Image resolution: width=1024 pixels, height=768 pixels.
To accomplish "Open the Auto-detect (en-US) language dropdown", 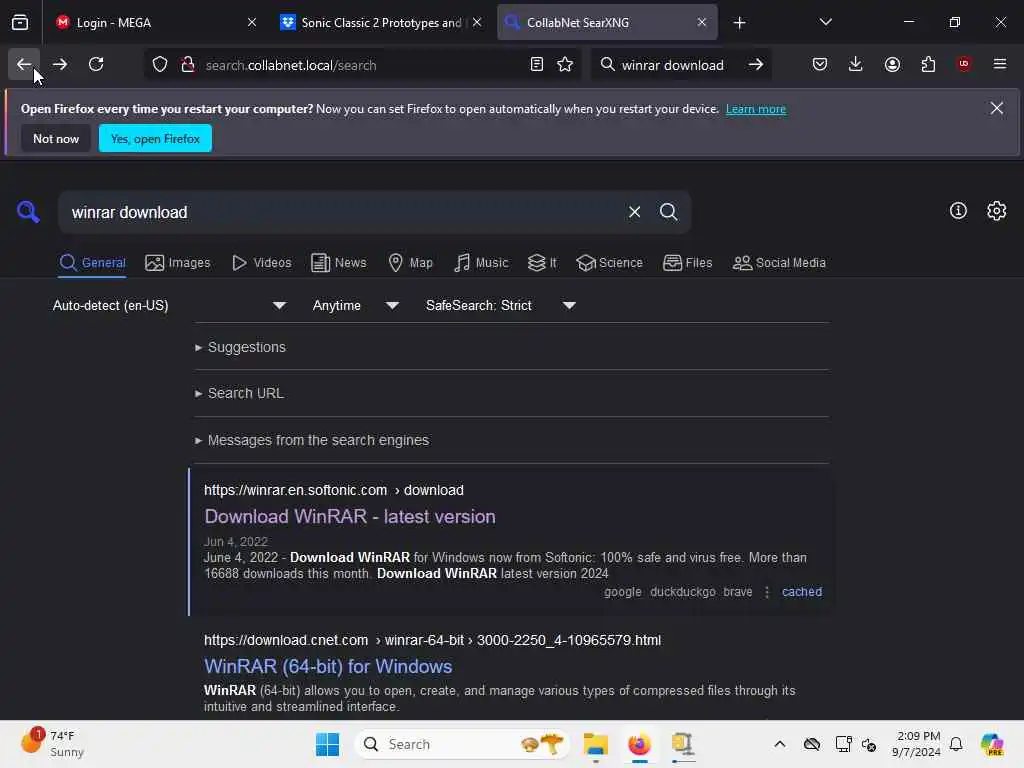I will (x=169, y=306).
